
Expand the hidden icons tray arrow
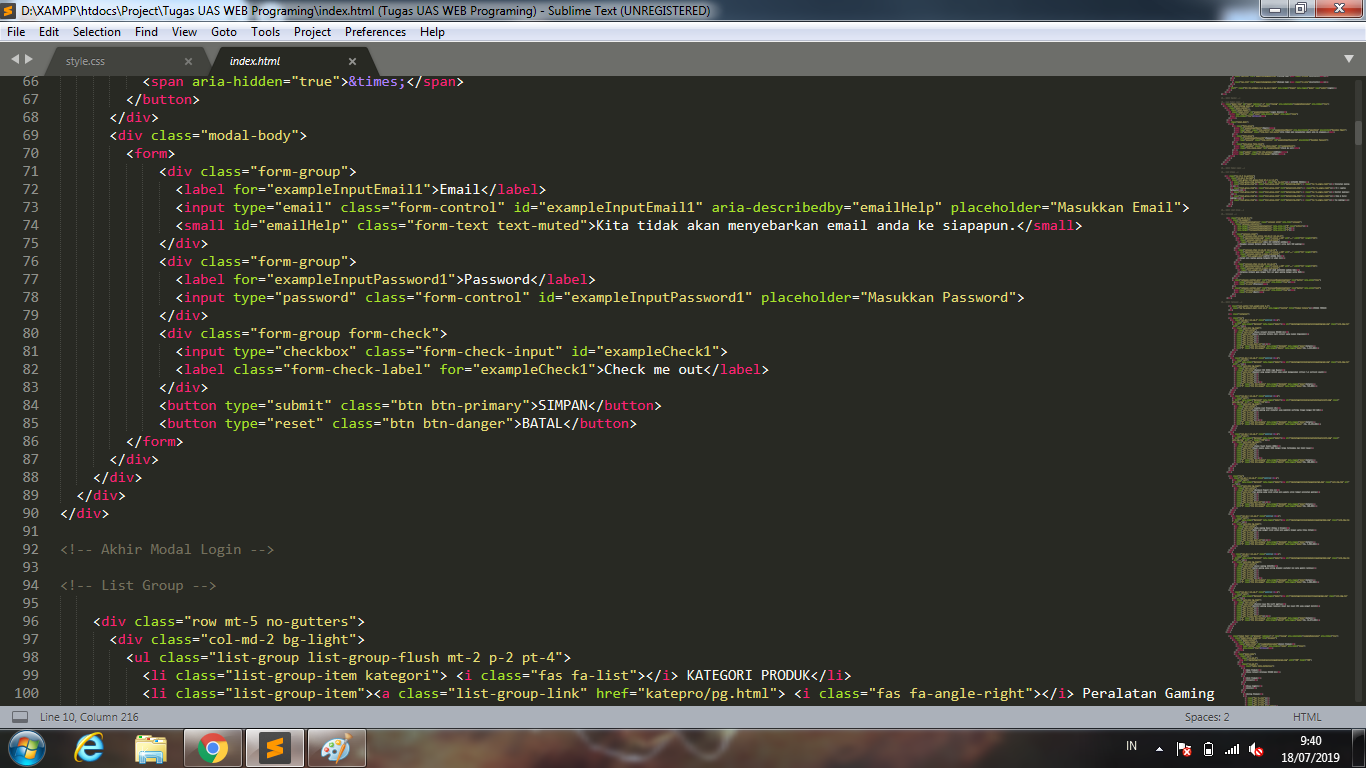tap(1159, 749)
